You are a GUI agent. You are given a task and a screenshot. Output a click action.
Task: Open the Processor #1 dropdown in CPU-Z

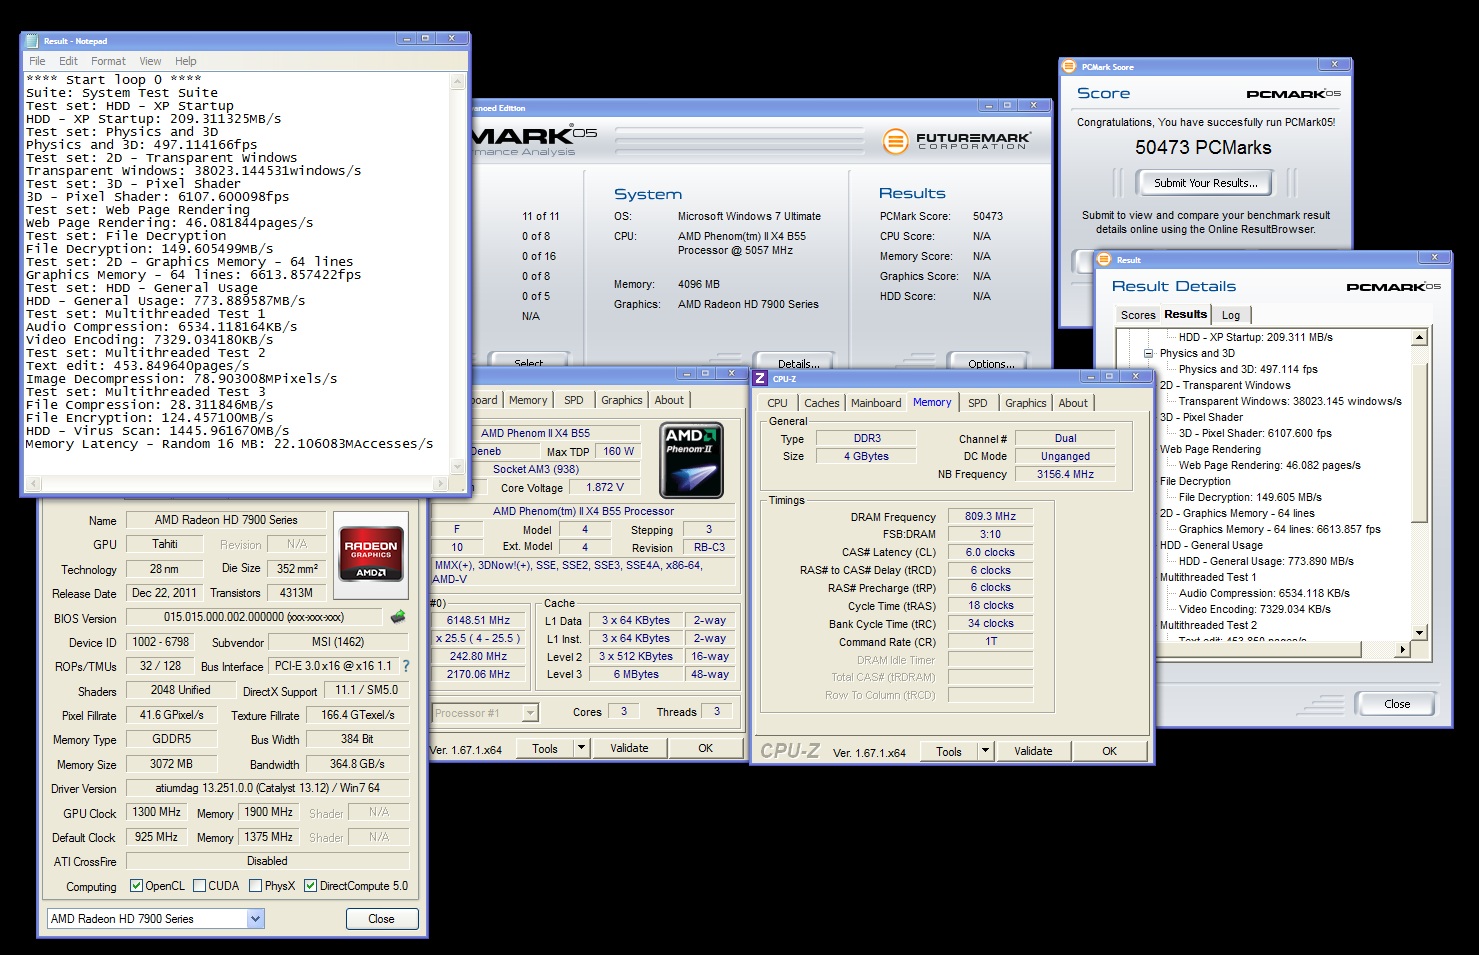pyautogui.click(x=530, y=713)
